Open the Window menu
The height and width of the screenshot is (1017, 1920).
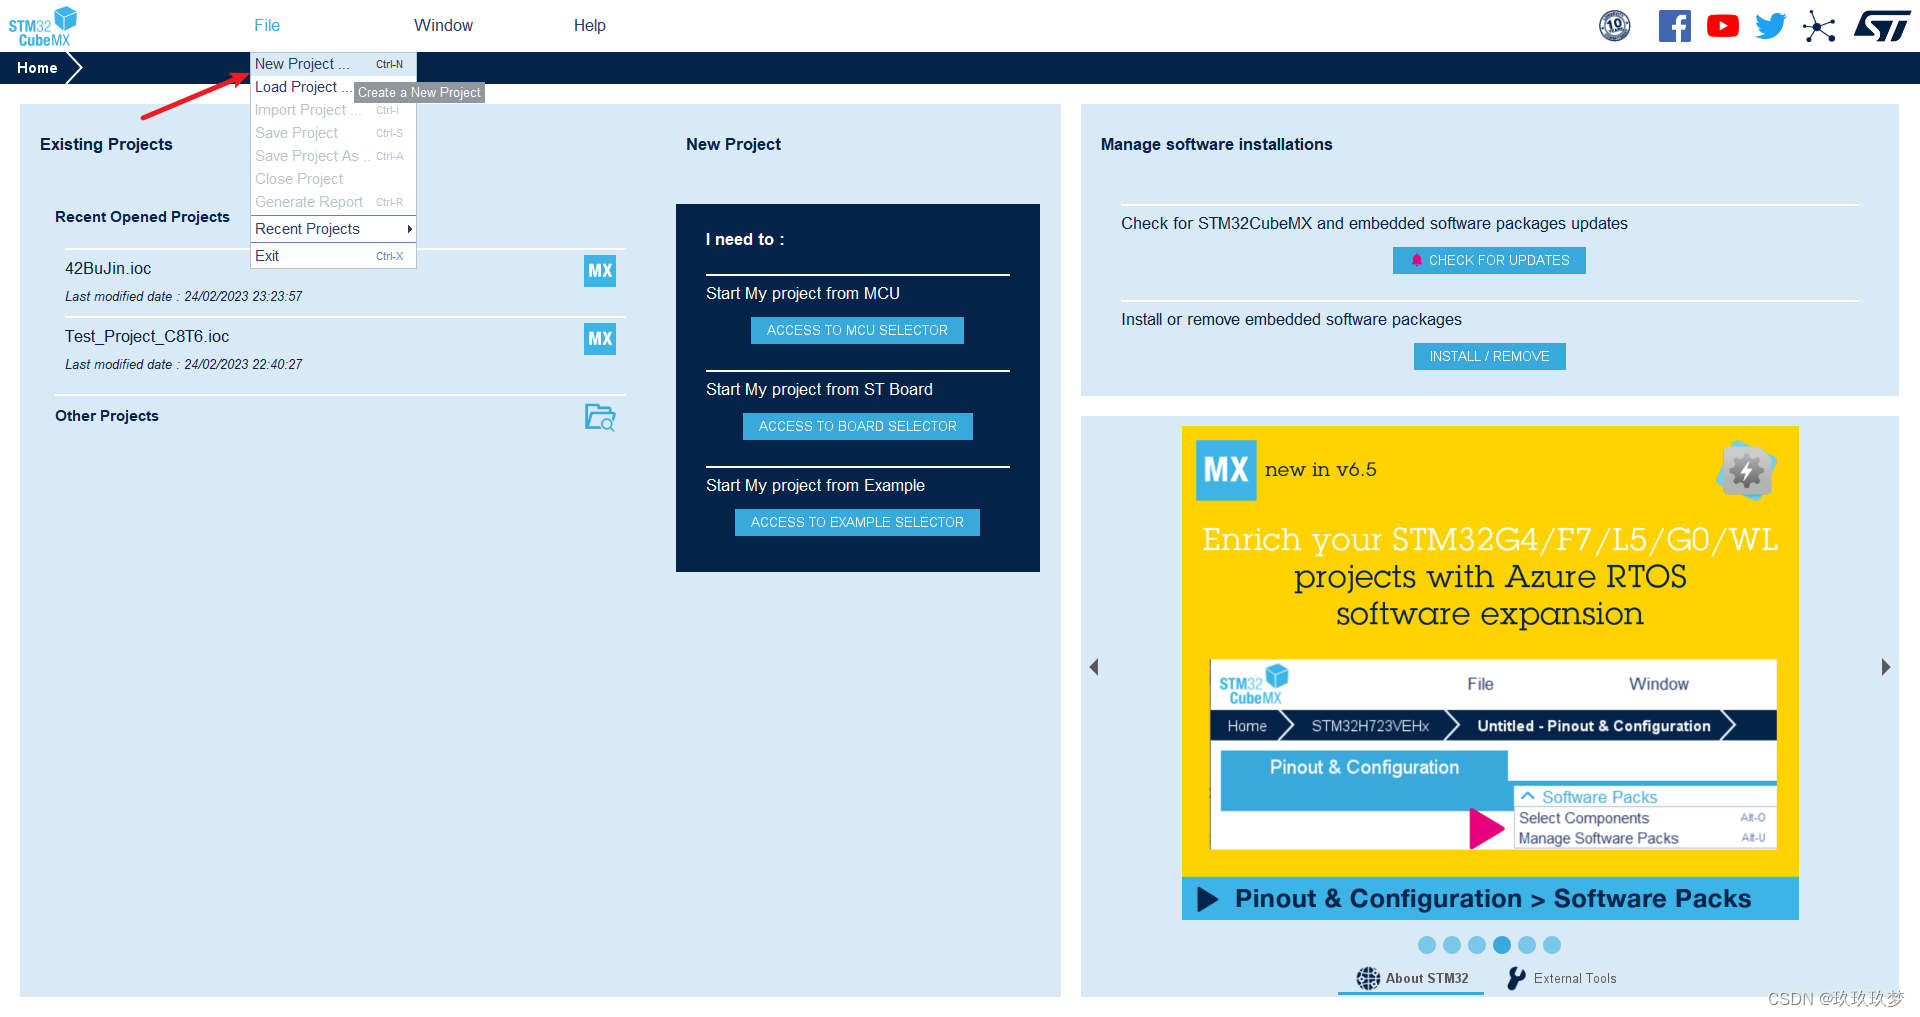pyautogui.click(x=444, y=26)
